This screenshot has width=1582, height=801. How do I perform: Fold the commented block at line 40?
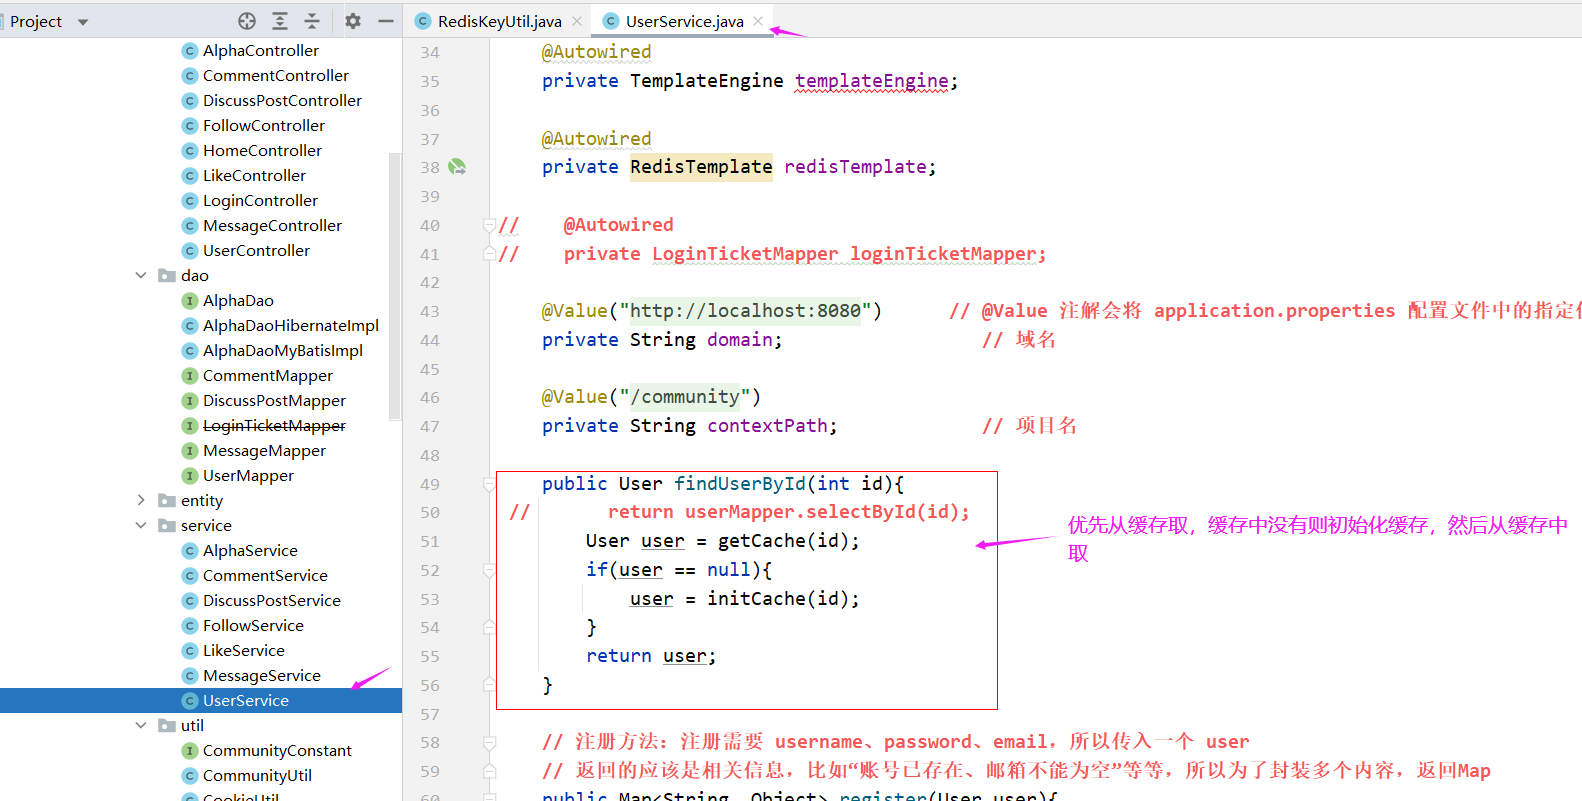click(x=489, y=225)
